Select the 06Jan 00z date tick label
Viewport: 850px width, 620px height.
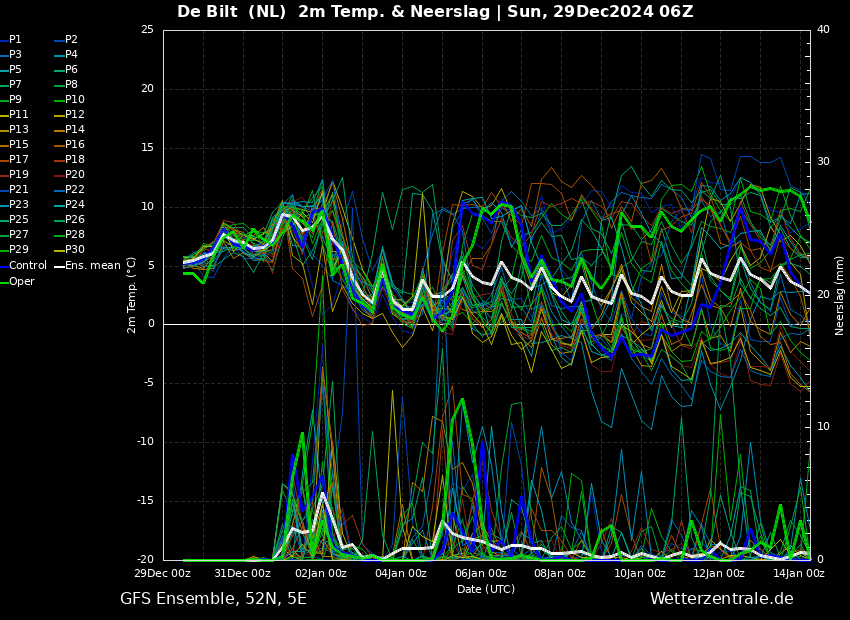pyautogui.click(x=480, y=574)
